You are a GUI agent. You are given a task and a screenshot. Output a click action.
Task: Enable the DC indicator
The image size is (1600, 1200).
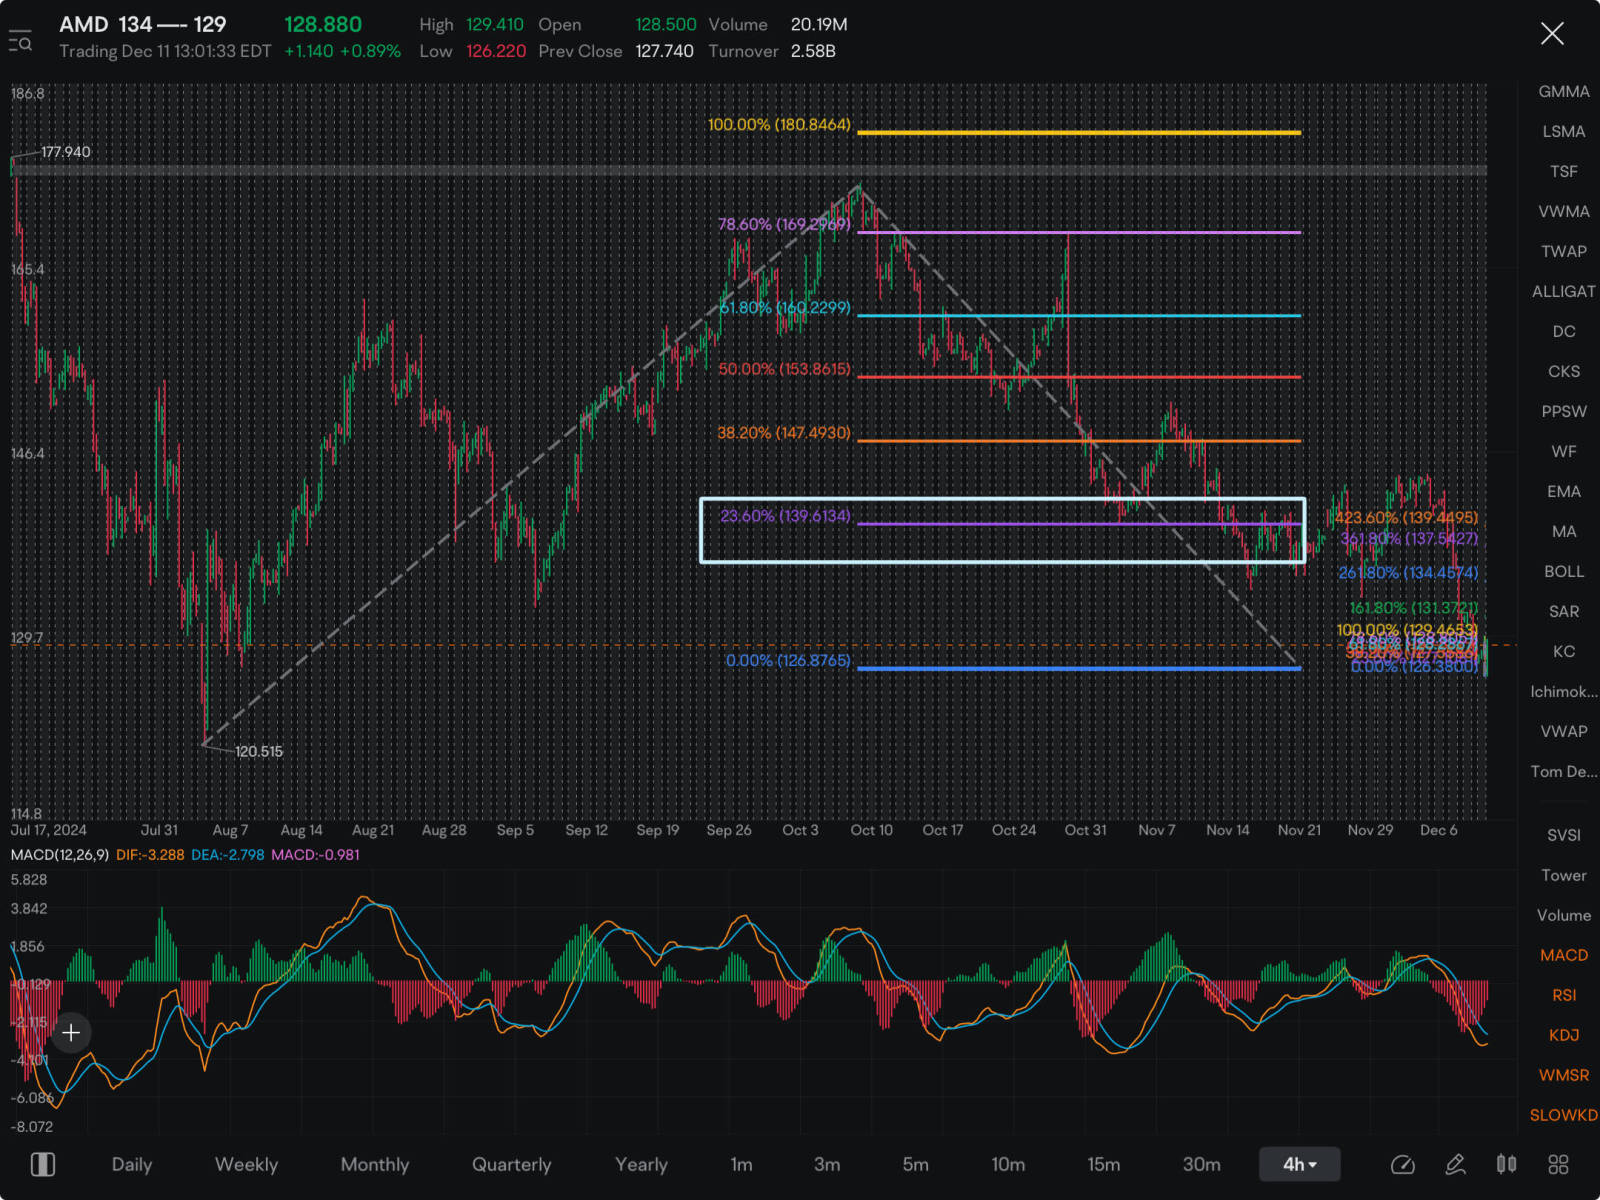[1564, 331]
